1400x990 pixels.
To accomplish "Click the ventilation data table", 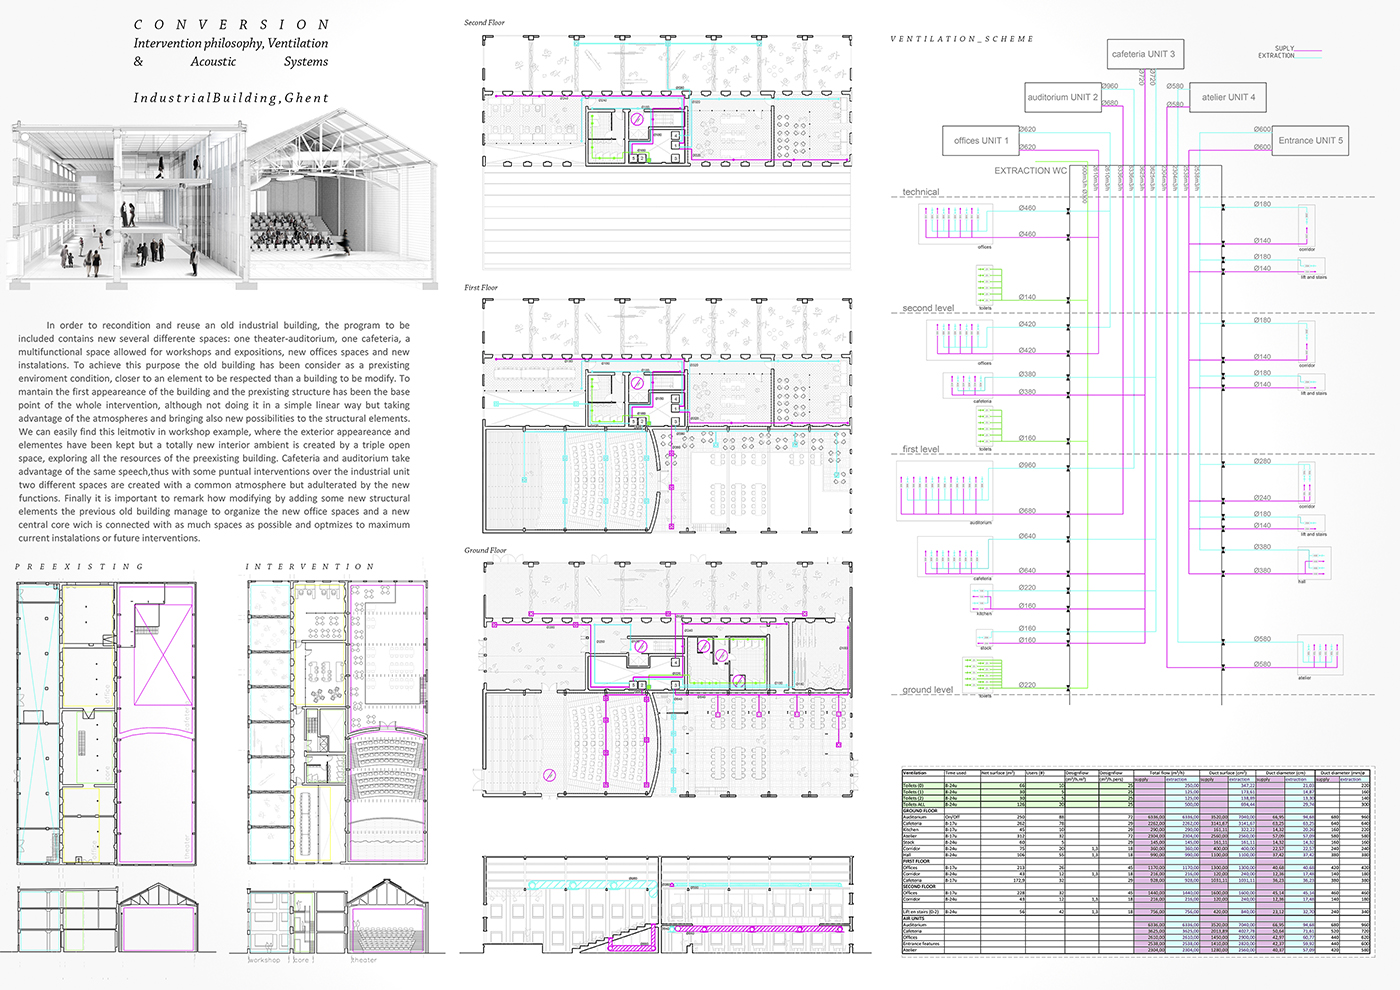I will point(1137,861).
